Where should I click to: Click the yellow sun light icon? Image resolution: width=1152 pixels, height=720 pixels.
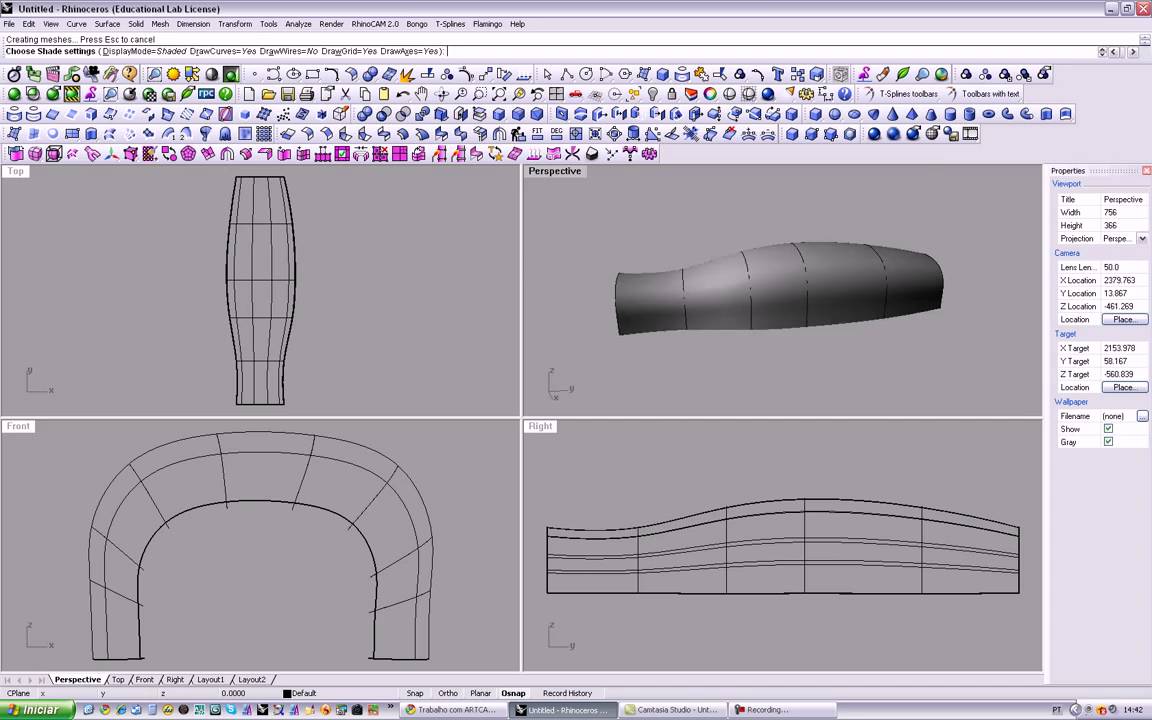click(x=173, y=74)
